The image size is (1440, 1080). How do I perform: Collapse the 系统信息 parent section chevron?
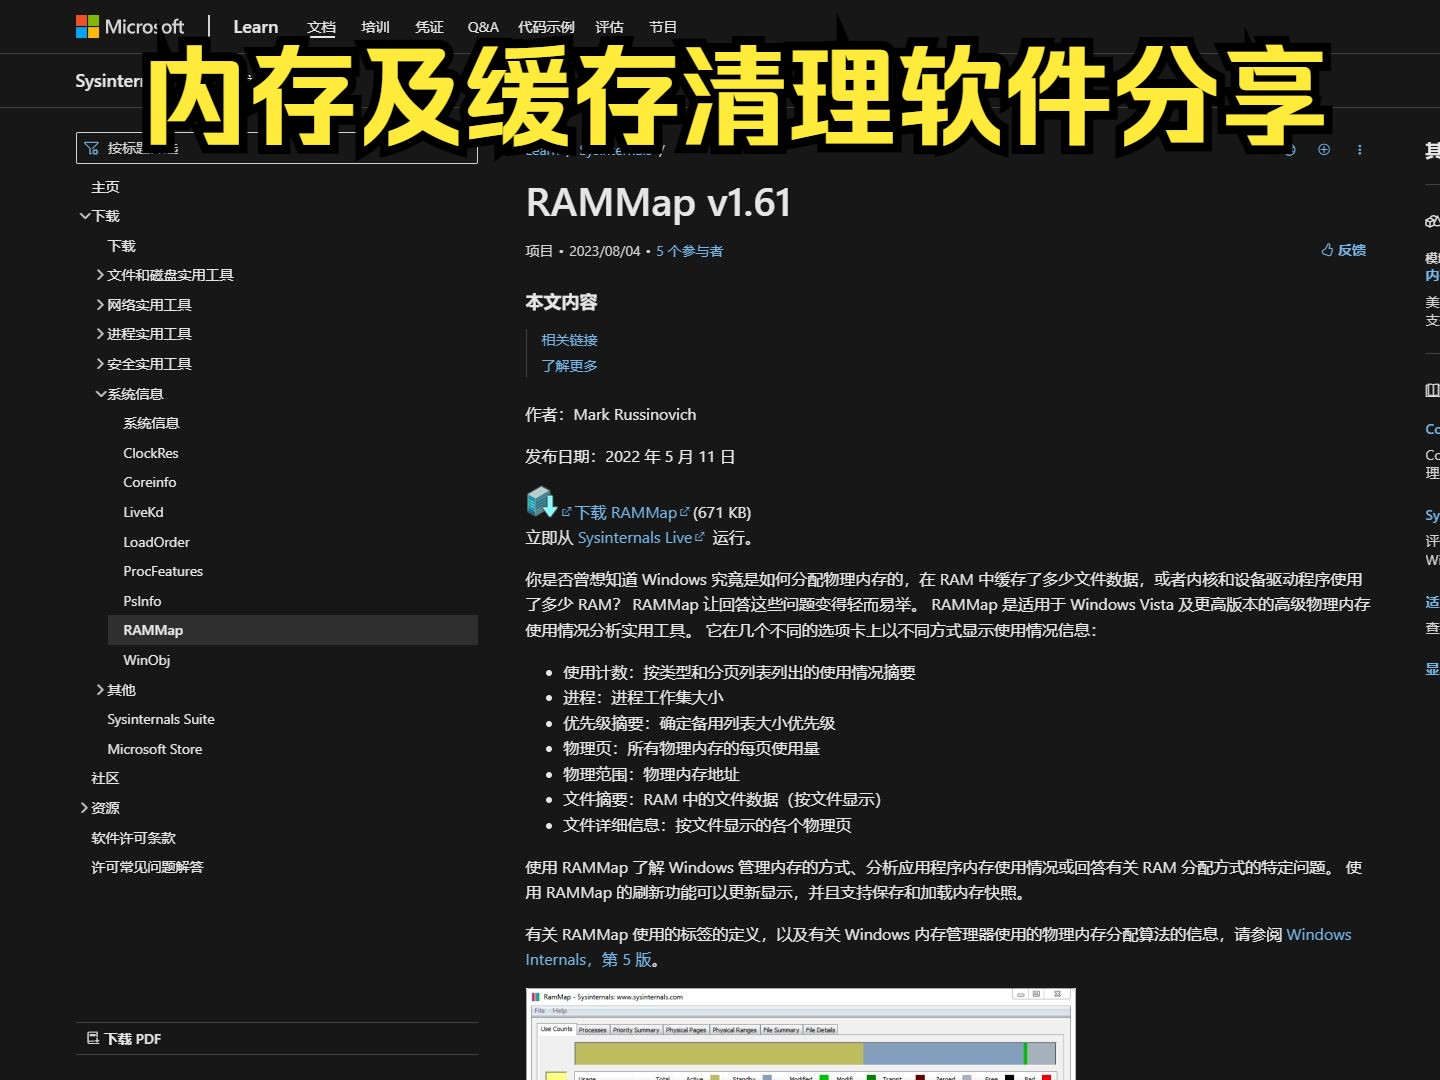click(100, 394)
